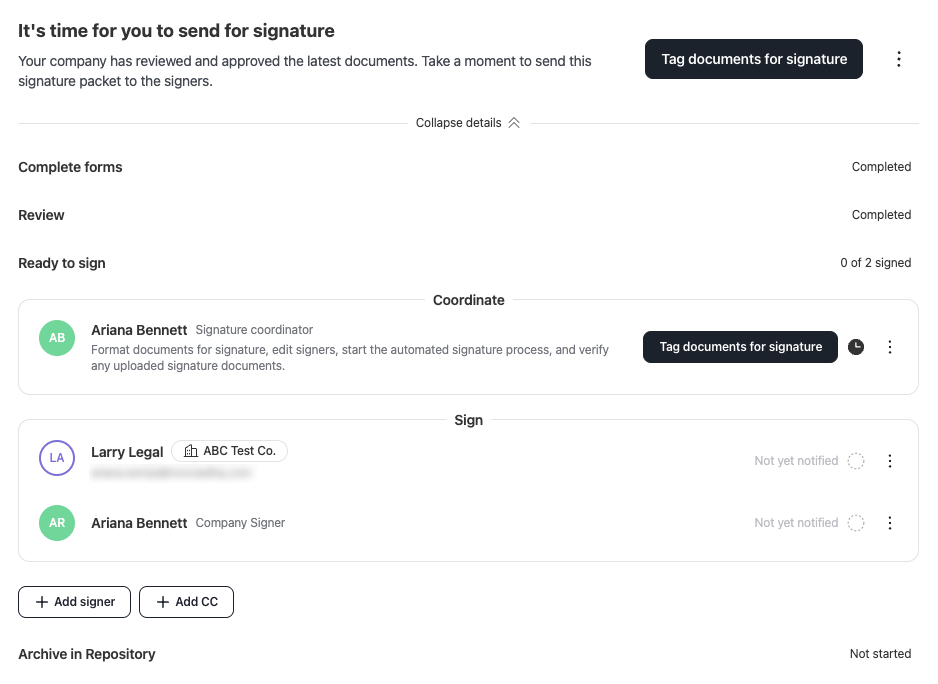Viewport: 938px width, 684px height.
Task: Click the Add CC button
Action: tap(187, 602)
